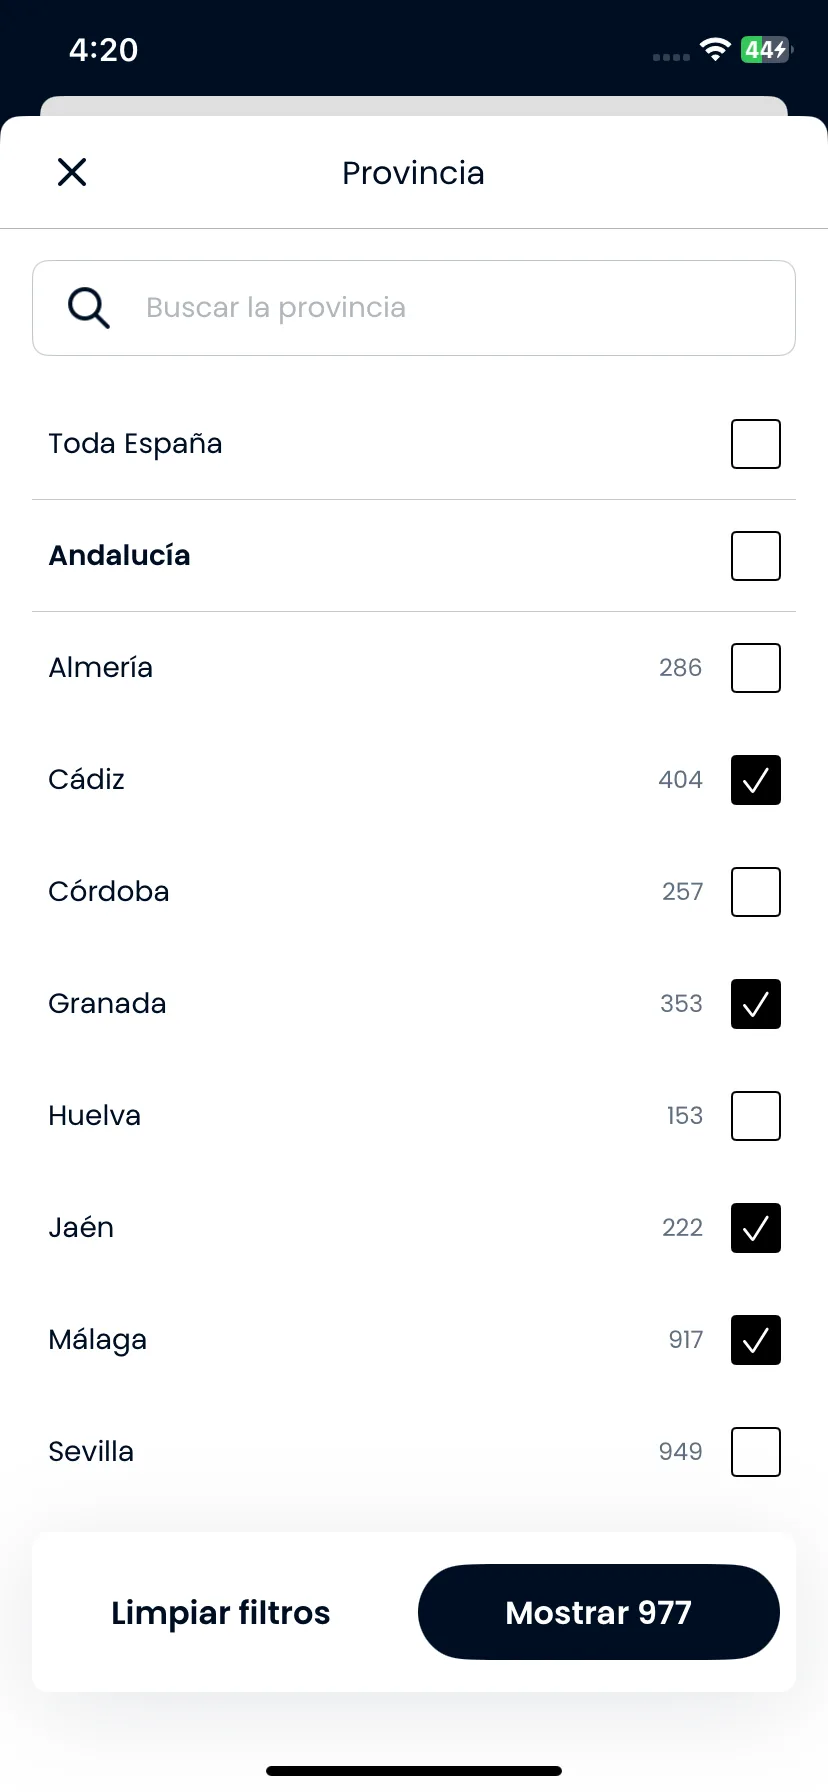Tap the Mostrar 977 button
This screenshot has height=1792, width=828.
coord(599,1612)
